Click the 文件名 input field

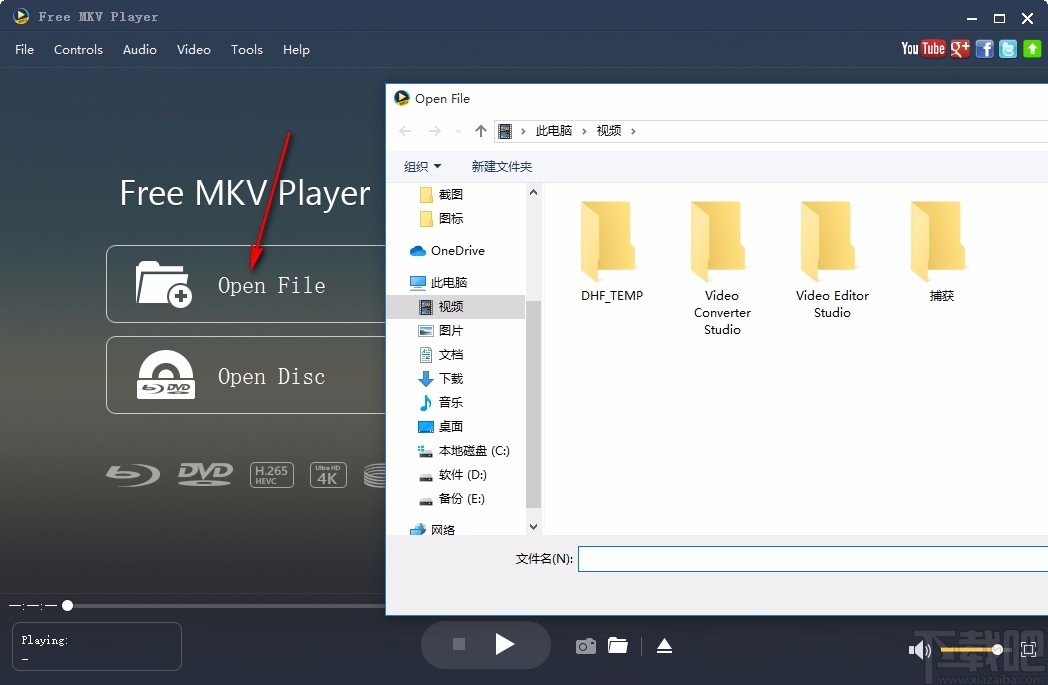(x=813, y=559)
